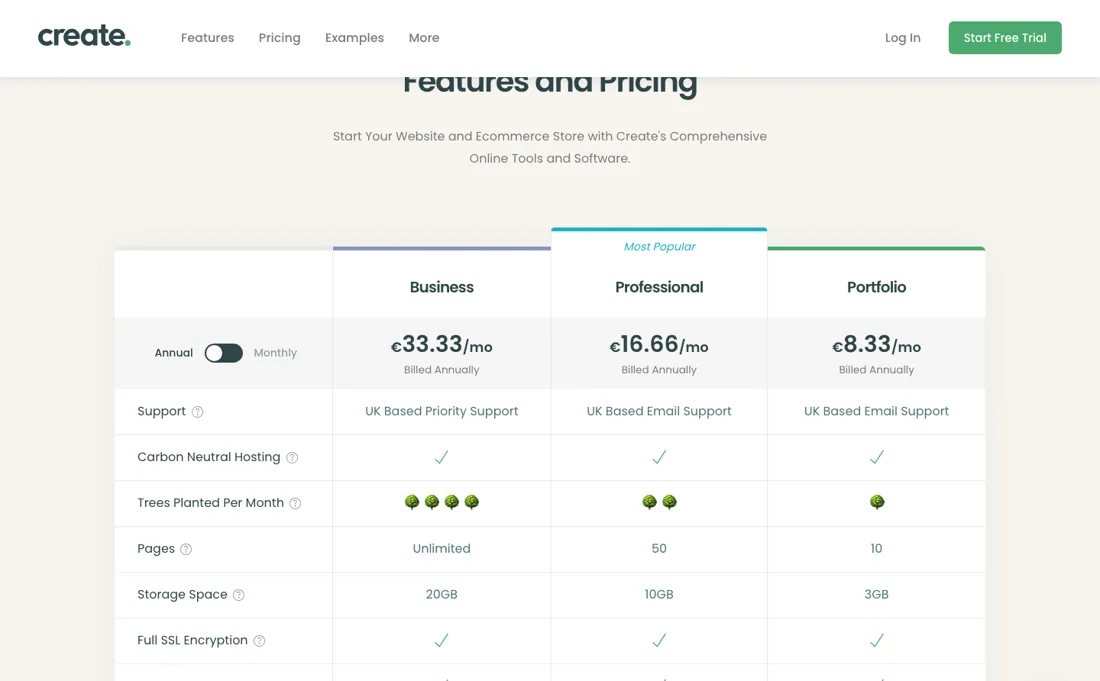1100x681 pixels.
Task: Click Billed Annually under Business price
Action: tap(441, 370)
